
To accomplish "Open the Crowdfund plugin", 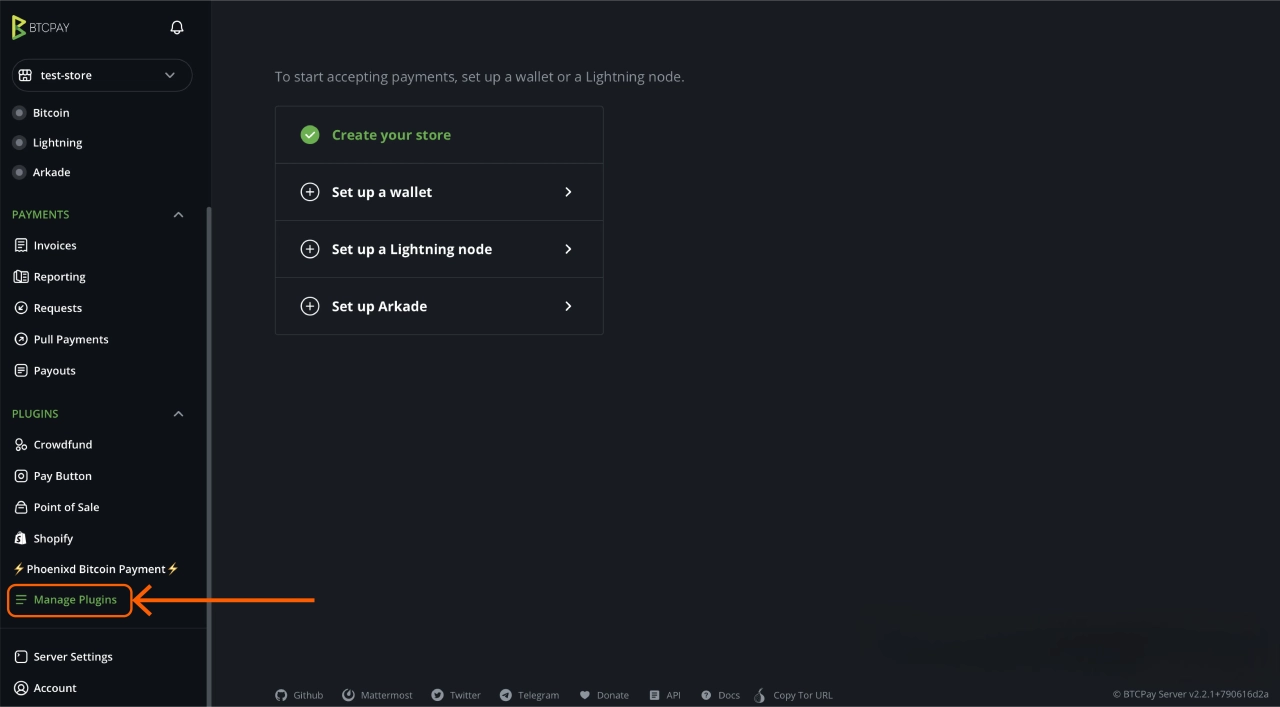I will (x=60, y=444).
